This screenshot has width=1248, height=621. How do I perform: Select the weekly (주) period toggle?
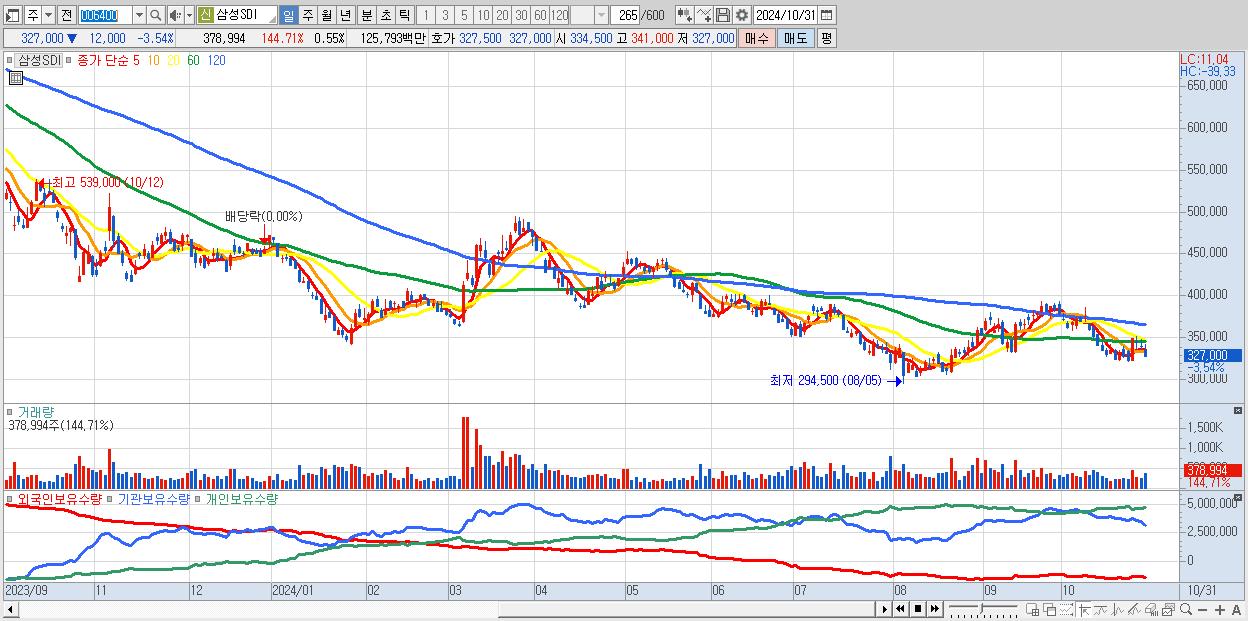(x=307, y=15)
